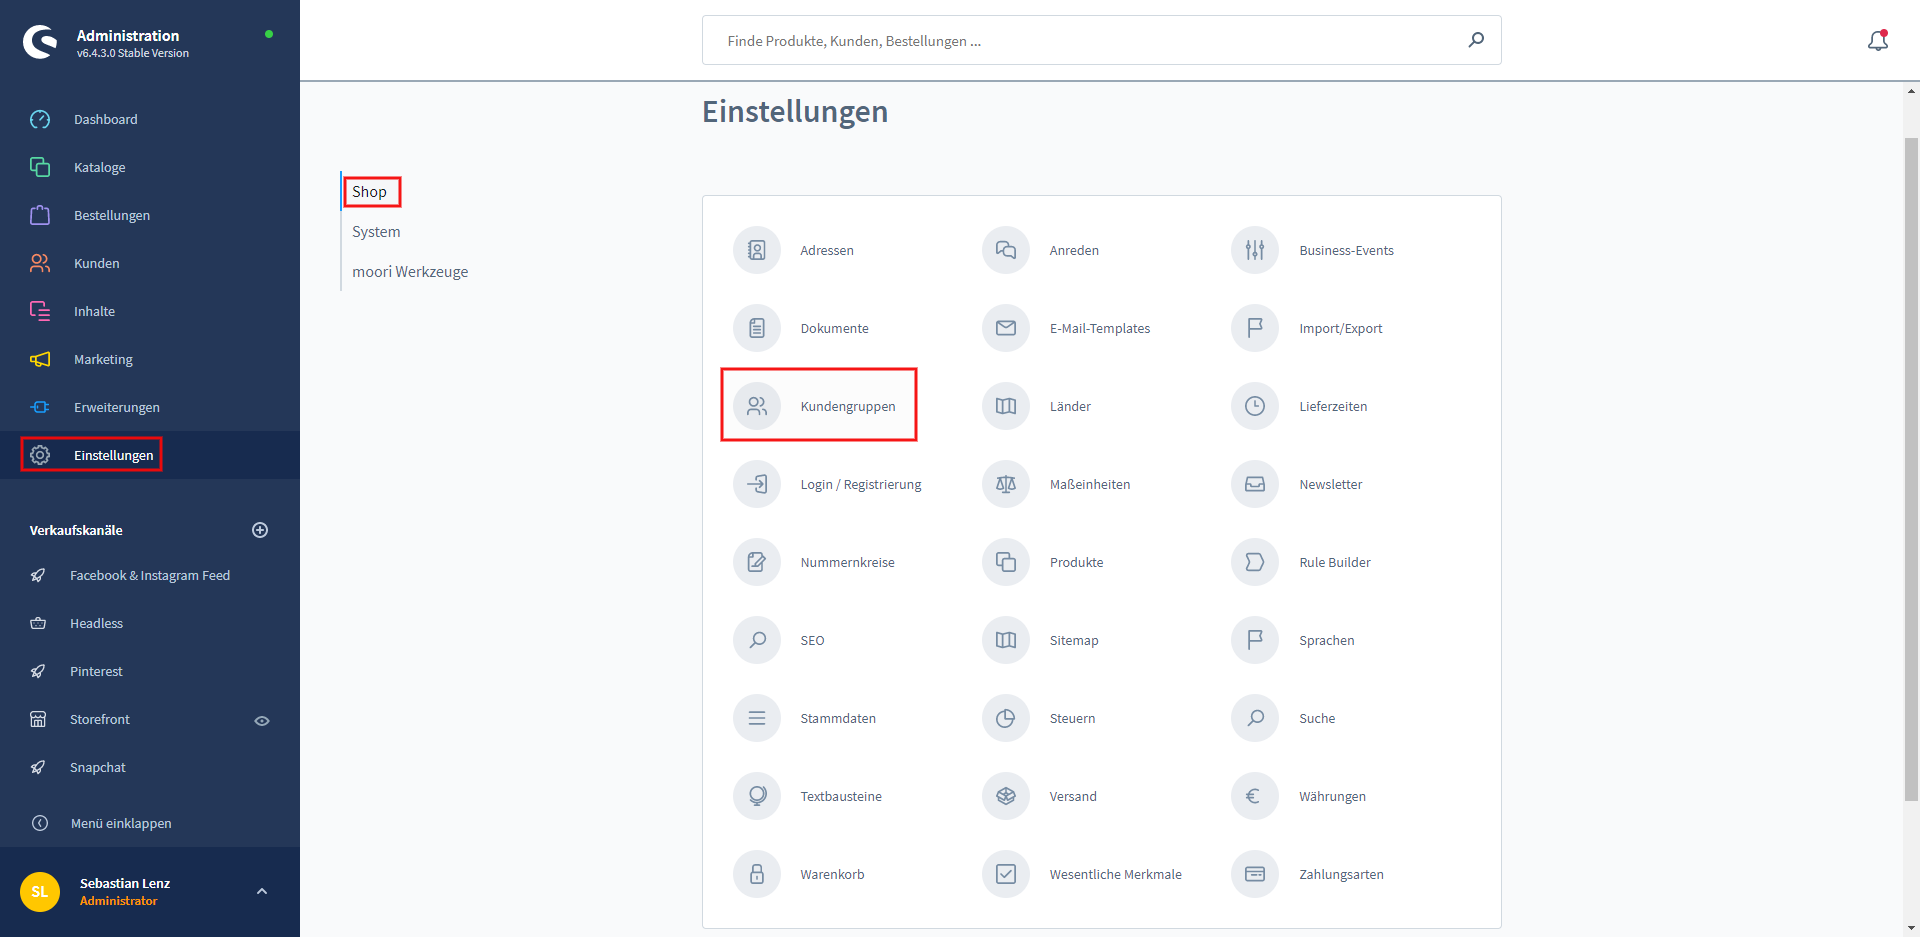
Task: Open the Rule Builder icon
Action: 1255,562
